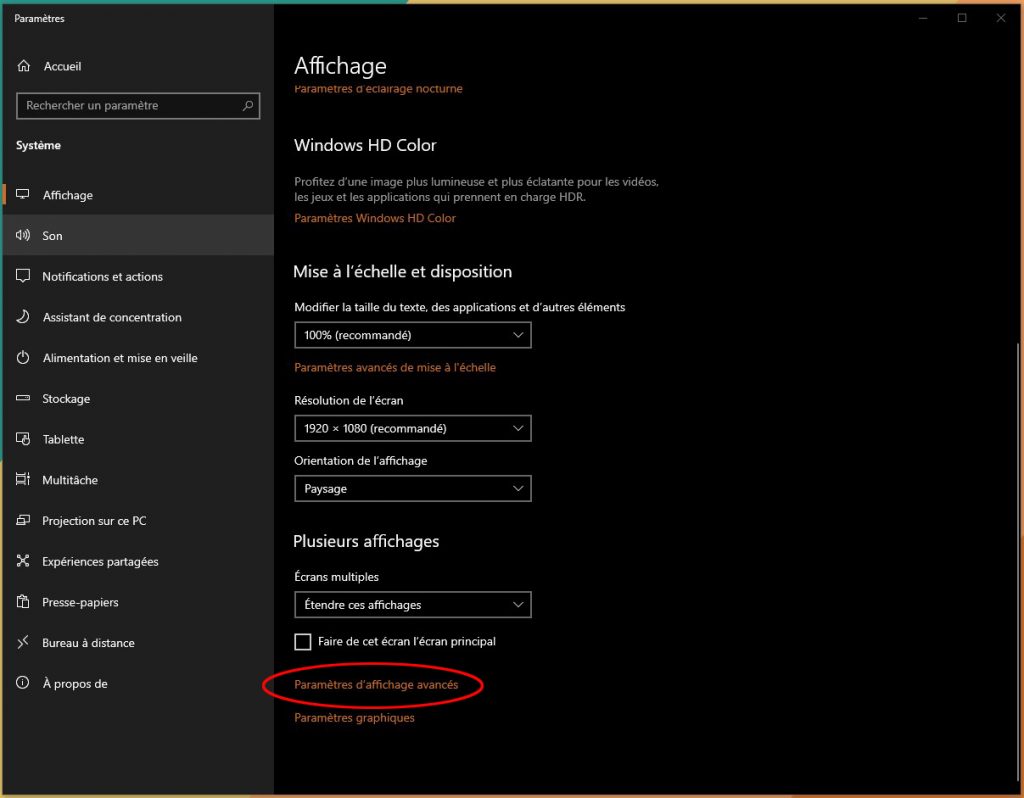Select Multitâche in the sidebar
The image size is (1024, 798).
[70, 480]
